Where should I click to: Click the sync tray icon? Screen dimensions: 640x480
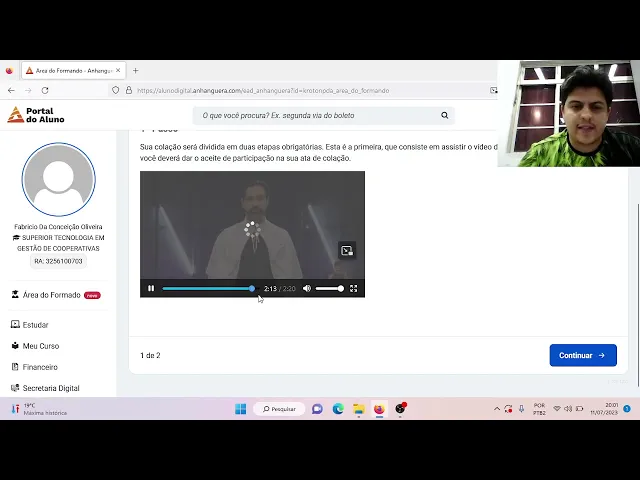[508, 409]
